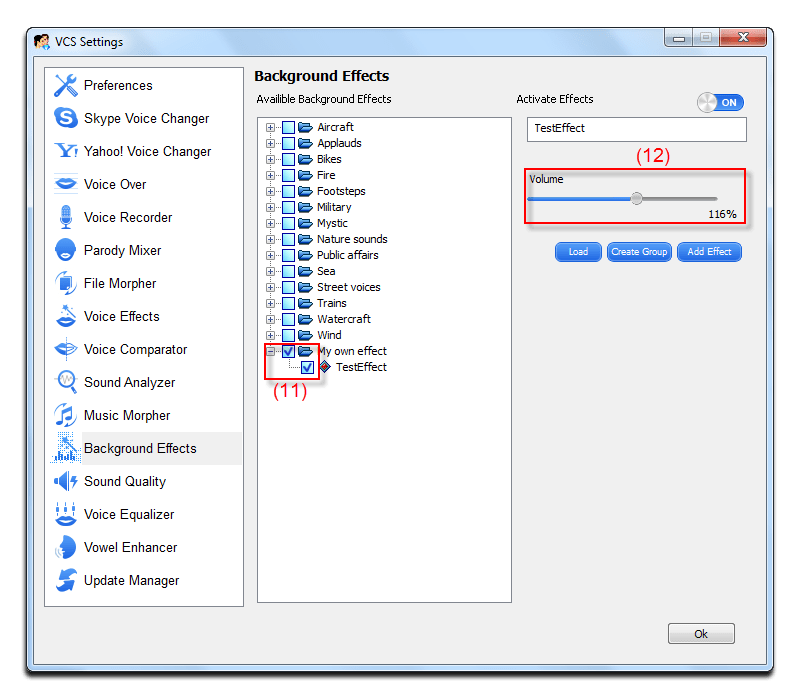Image resolution: width=800 pixels, height=700 pixels.
Task: Check the Aircraft checkbox
Action: click(290, 127)
